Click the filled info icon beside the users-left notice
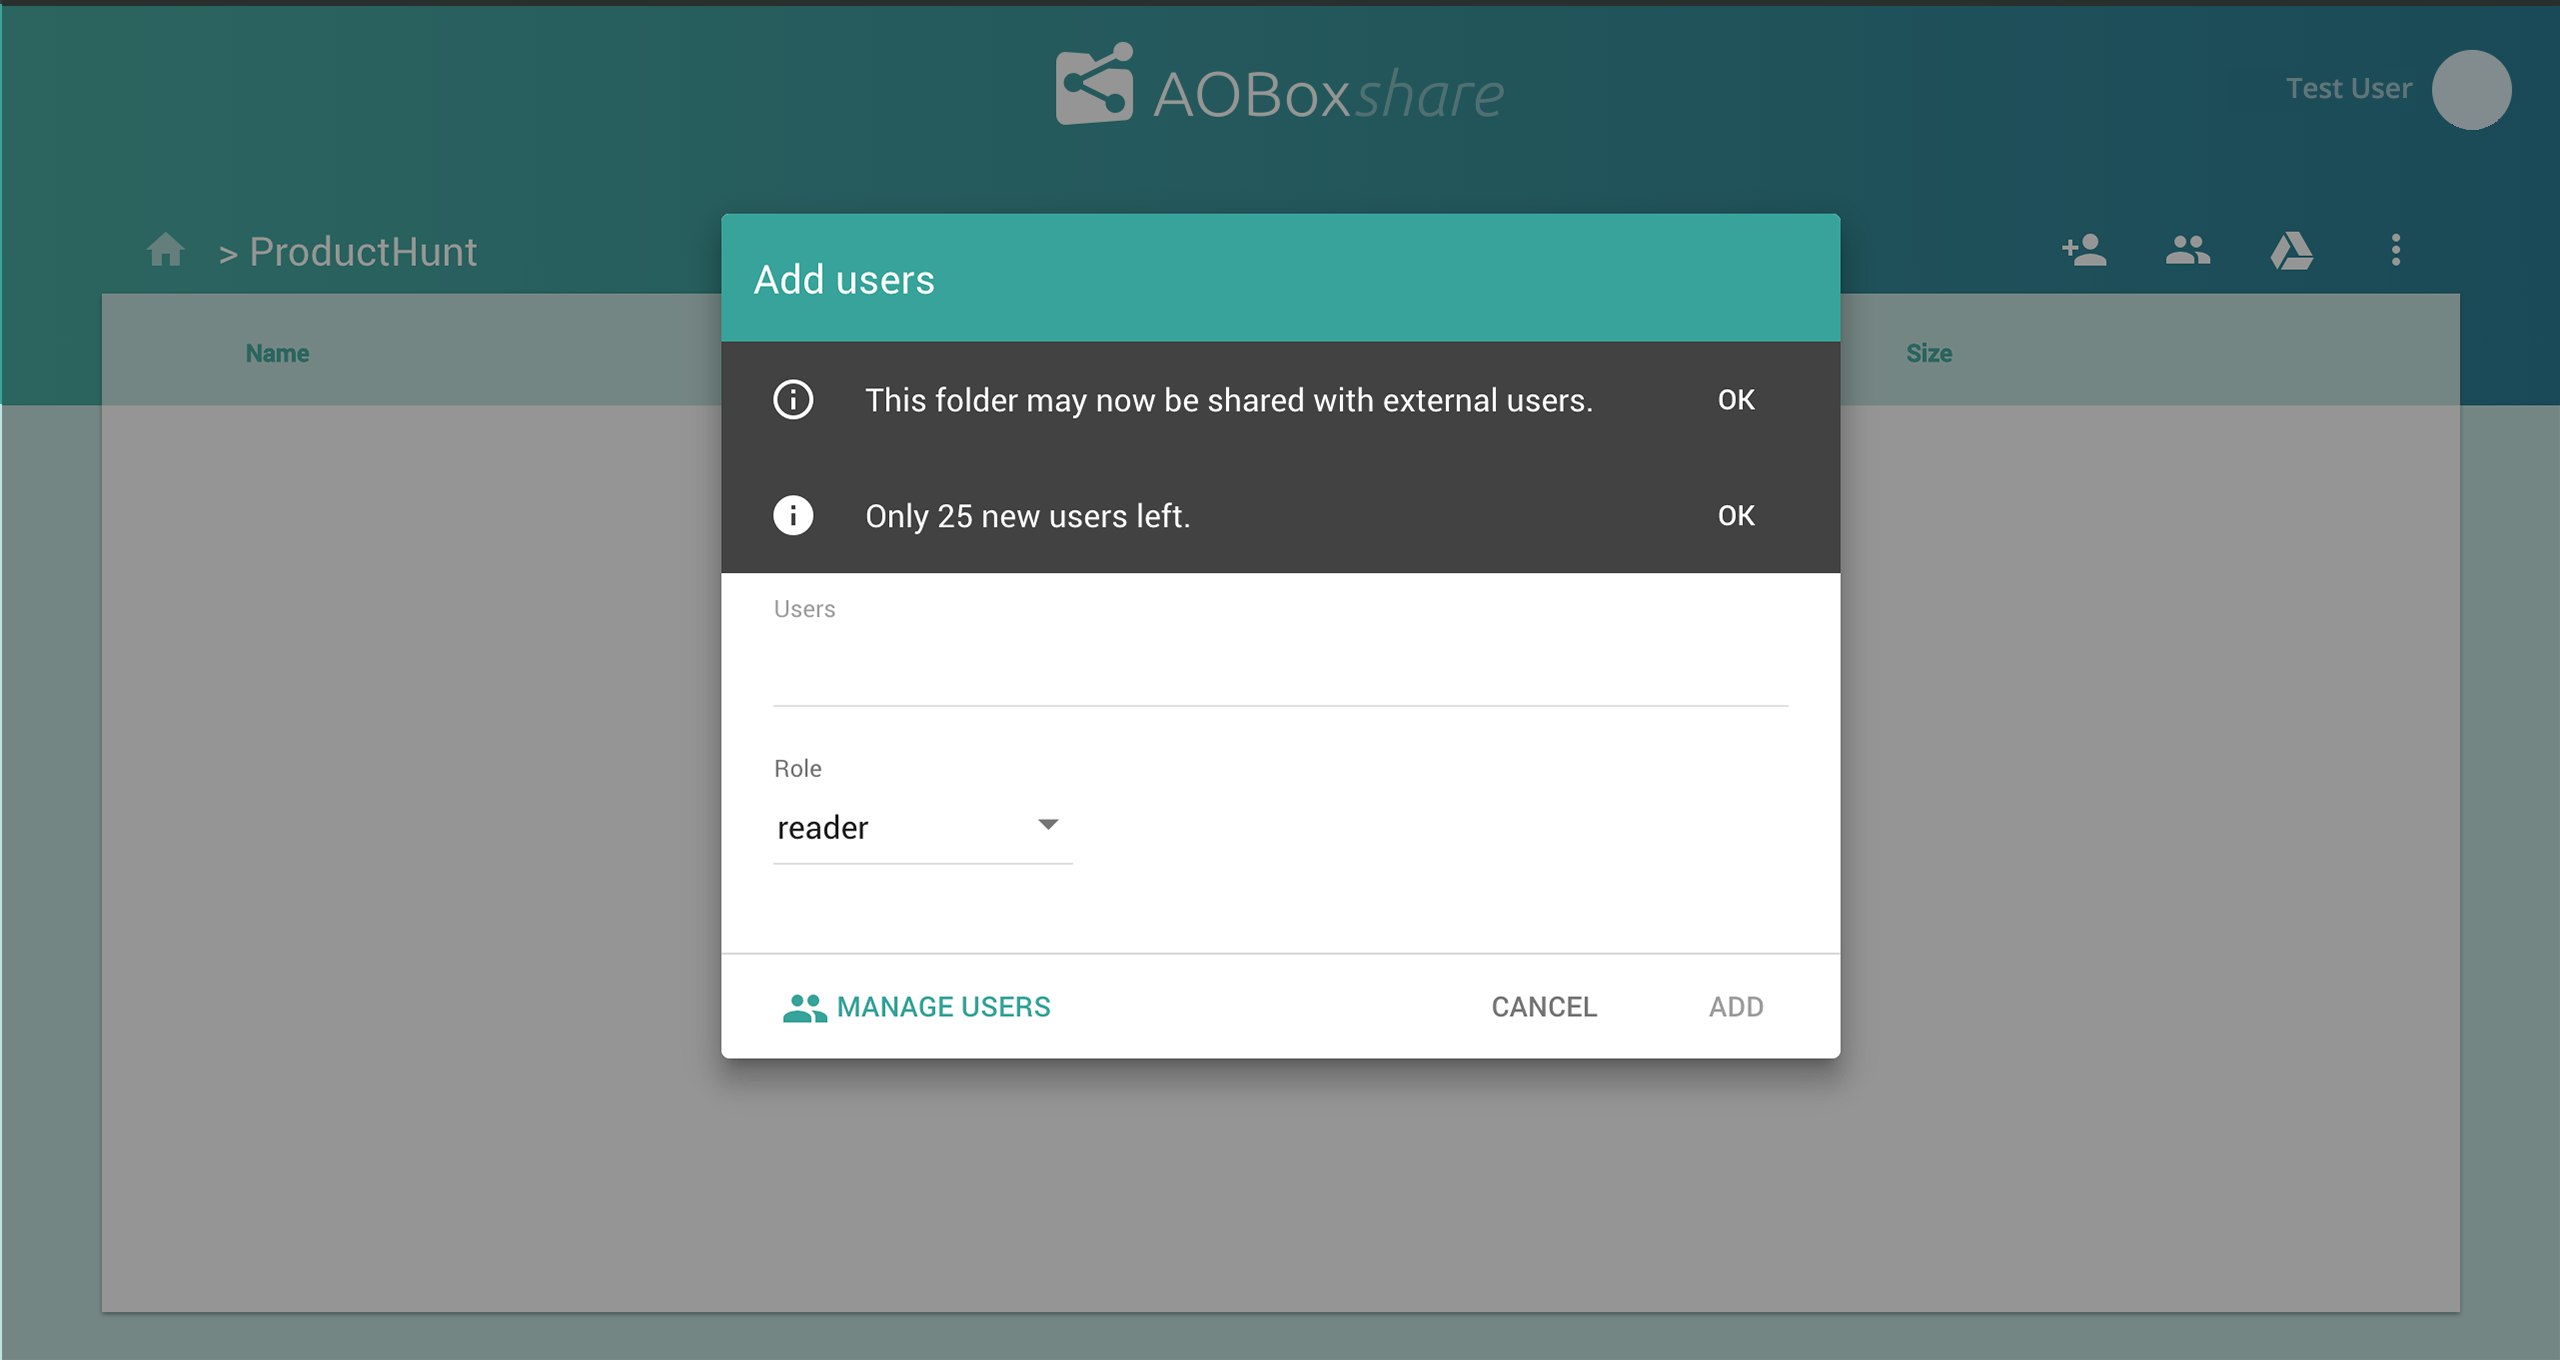The image size is (2560, 1360). click(x=793, y=516)
